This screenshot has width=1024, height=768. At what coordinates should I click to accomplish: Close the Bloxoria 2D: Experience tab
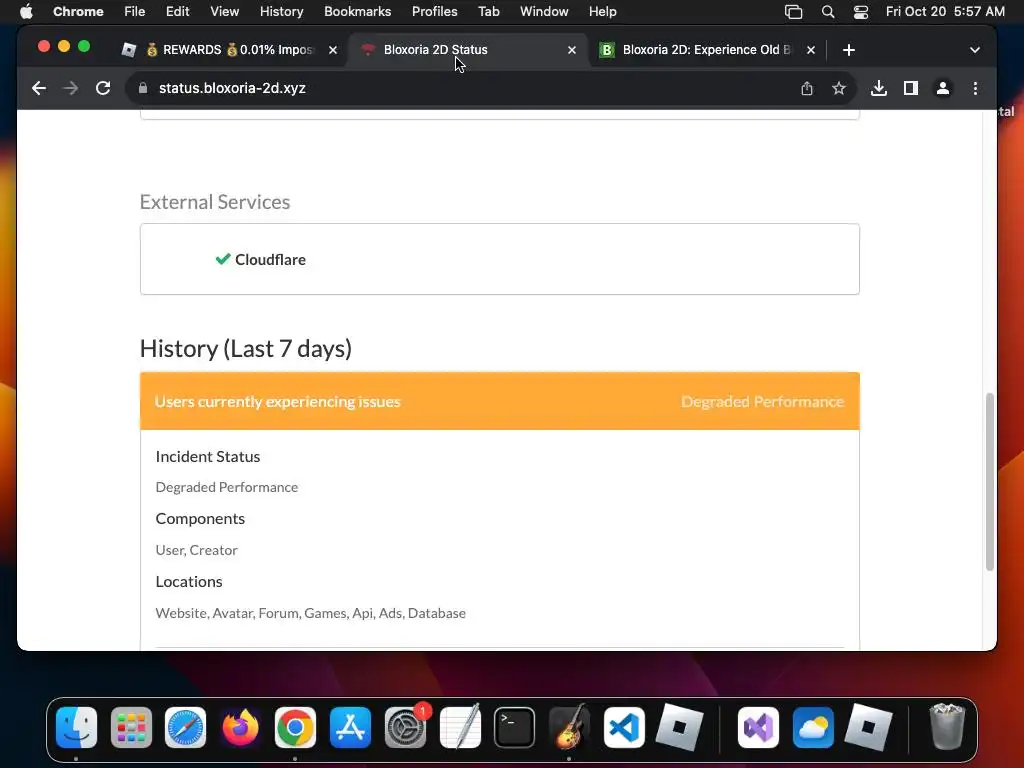pos(810,50)
